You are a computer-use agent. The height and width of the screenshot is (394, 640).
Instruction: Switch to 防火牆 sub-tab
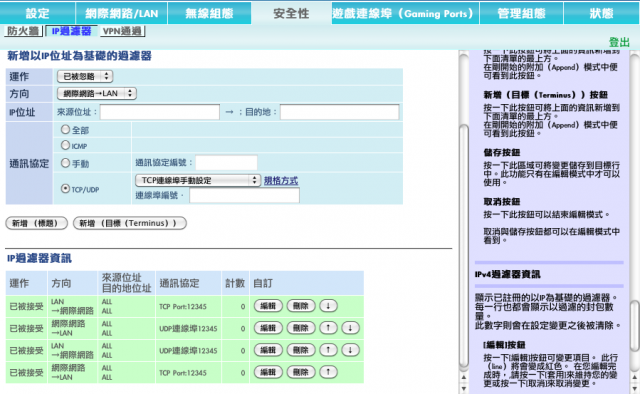point(23,31)
